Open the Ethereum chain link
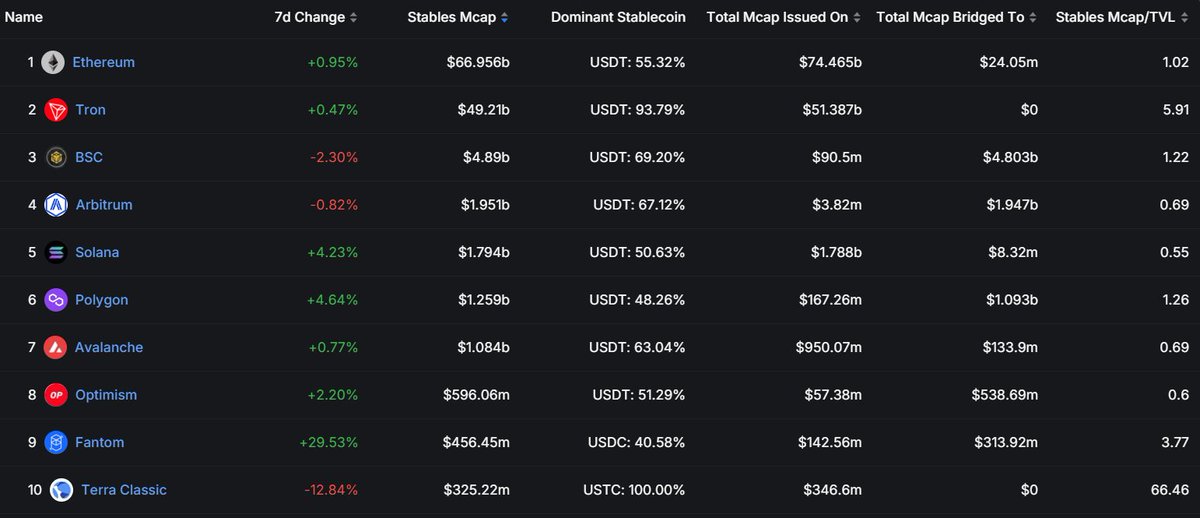Viewport: 1200px width, 518px height. [104, 62]
